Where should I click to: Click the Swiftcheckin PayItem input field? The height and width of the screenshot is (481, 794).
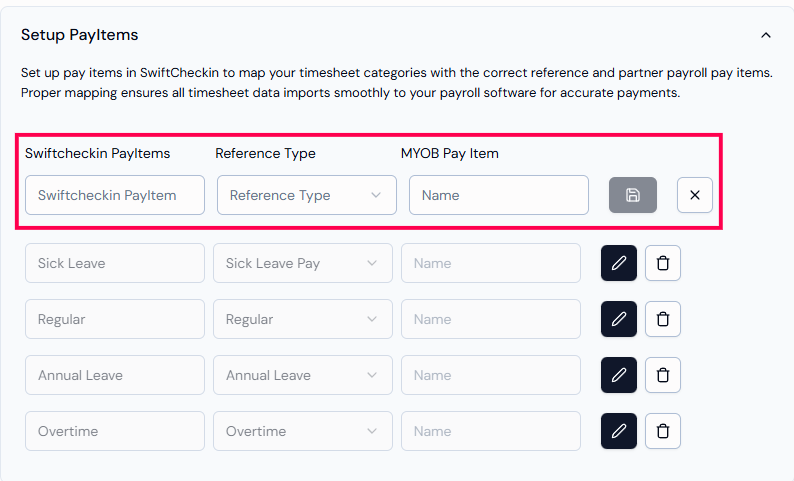click(114, 195)
